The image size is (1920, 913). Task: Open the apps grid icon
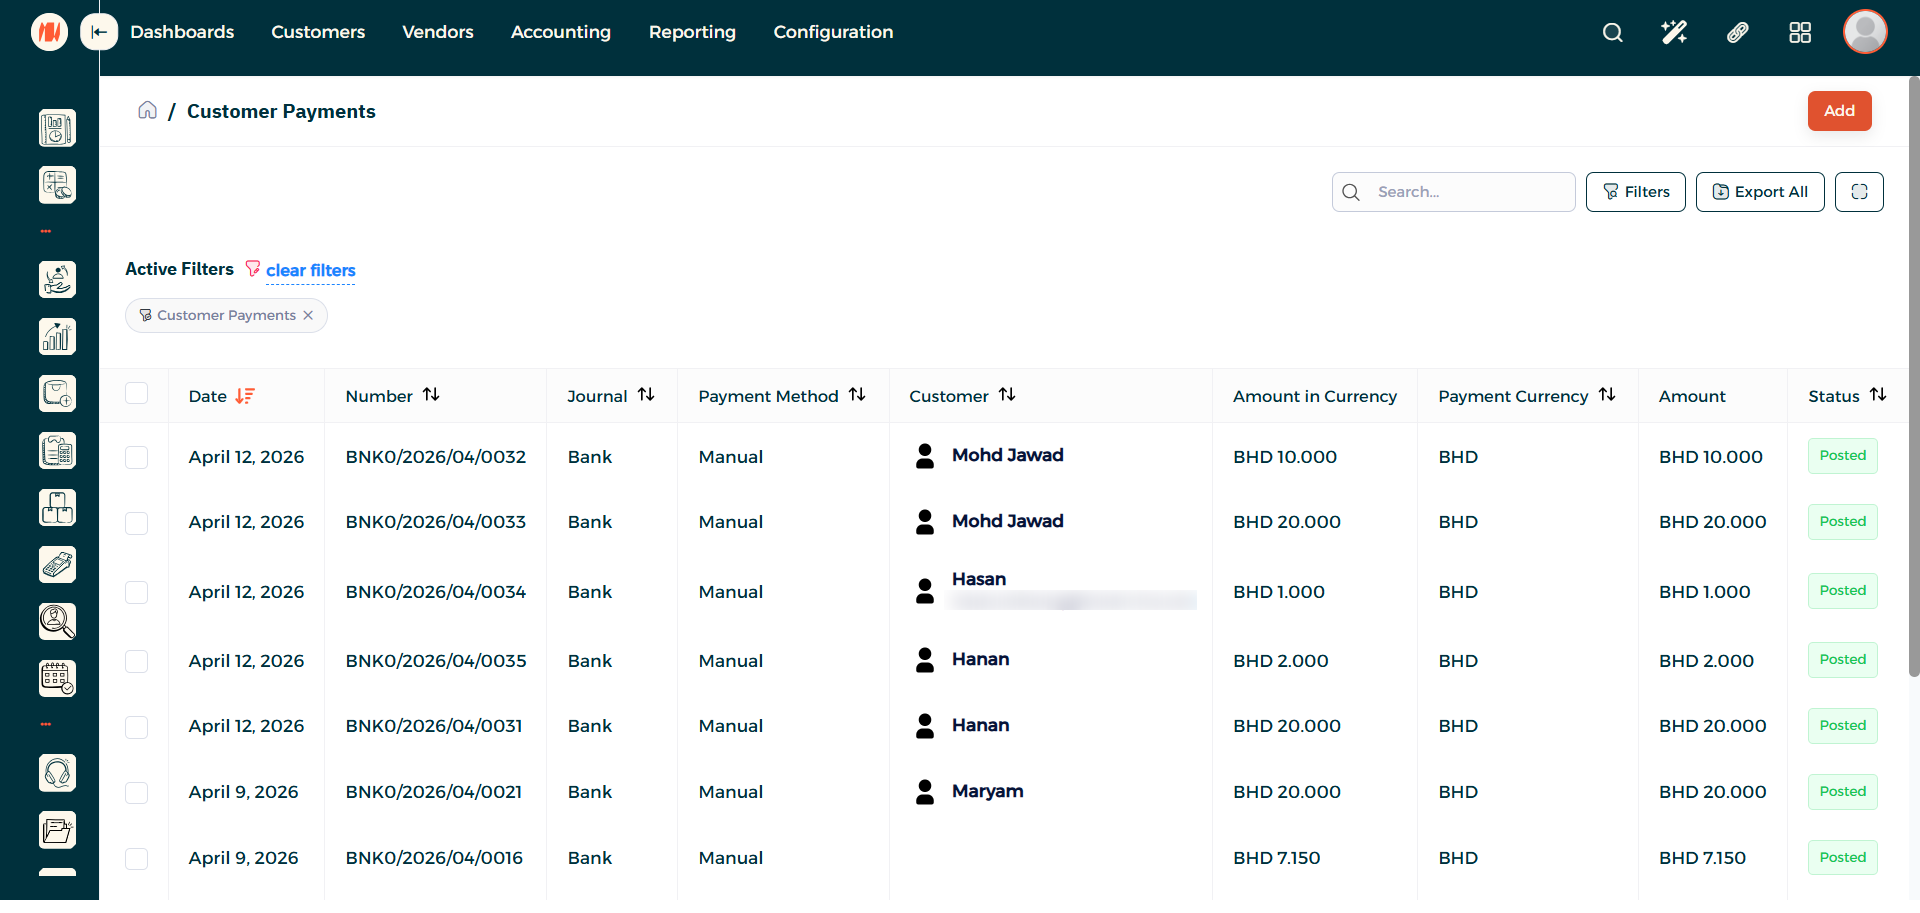(1800, 33)
